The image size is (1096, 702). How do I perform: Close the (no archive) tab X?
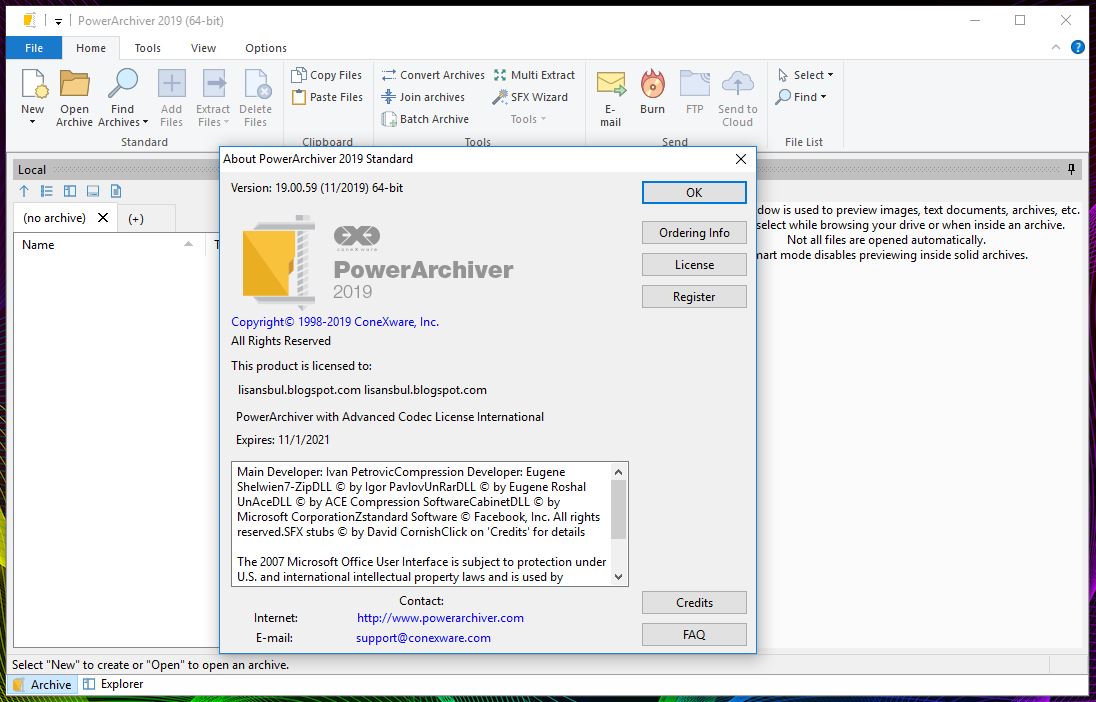click(x=103, y=217)
